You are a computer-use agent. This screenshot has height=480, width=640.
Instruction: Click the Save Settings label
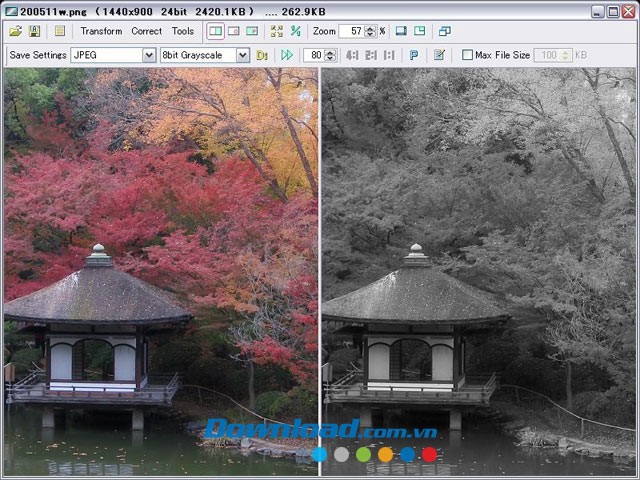click(x=38, y=55)
